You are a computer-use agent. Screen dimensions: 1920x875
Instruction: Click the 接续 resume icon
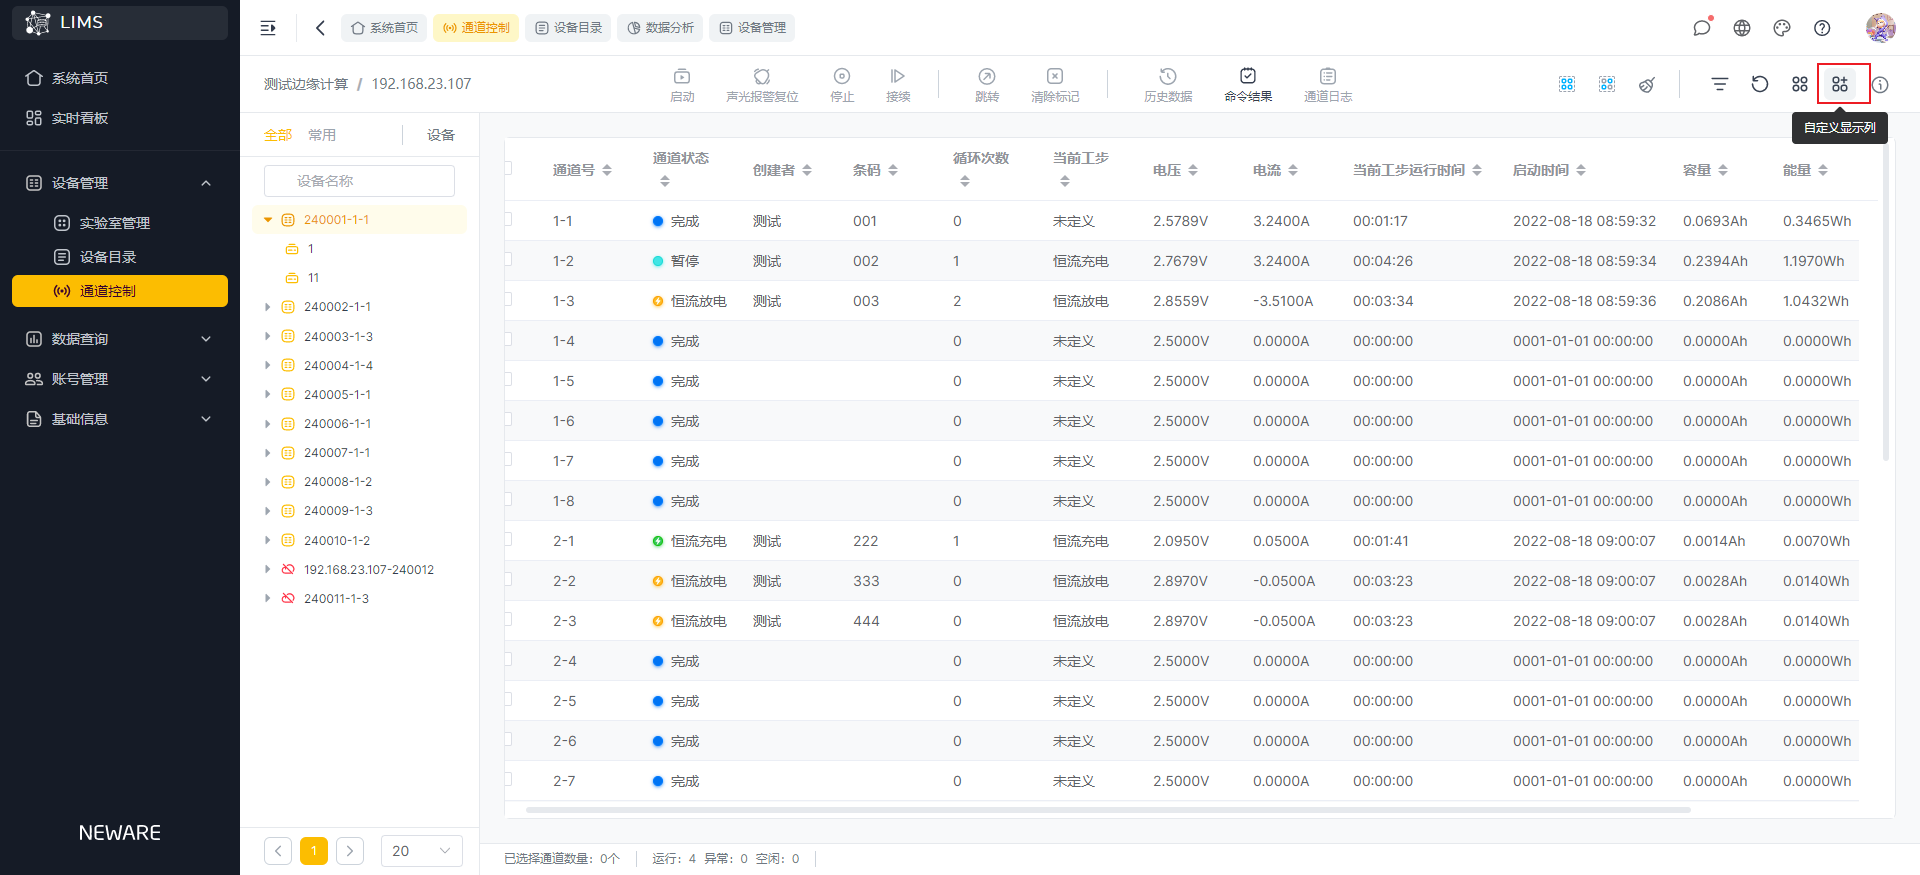pos(898,76)
